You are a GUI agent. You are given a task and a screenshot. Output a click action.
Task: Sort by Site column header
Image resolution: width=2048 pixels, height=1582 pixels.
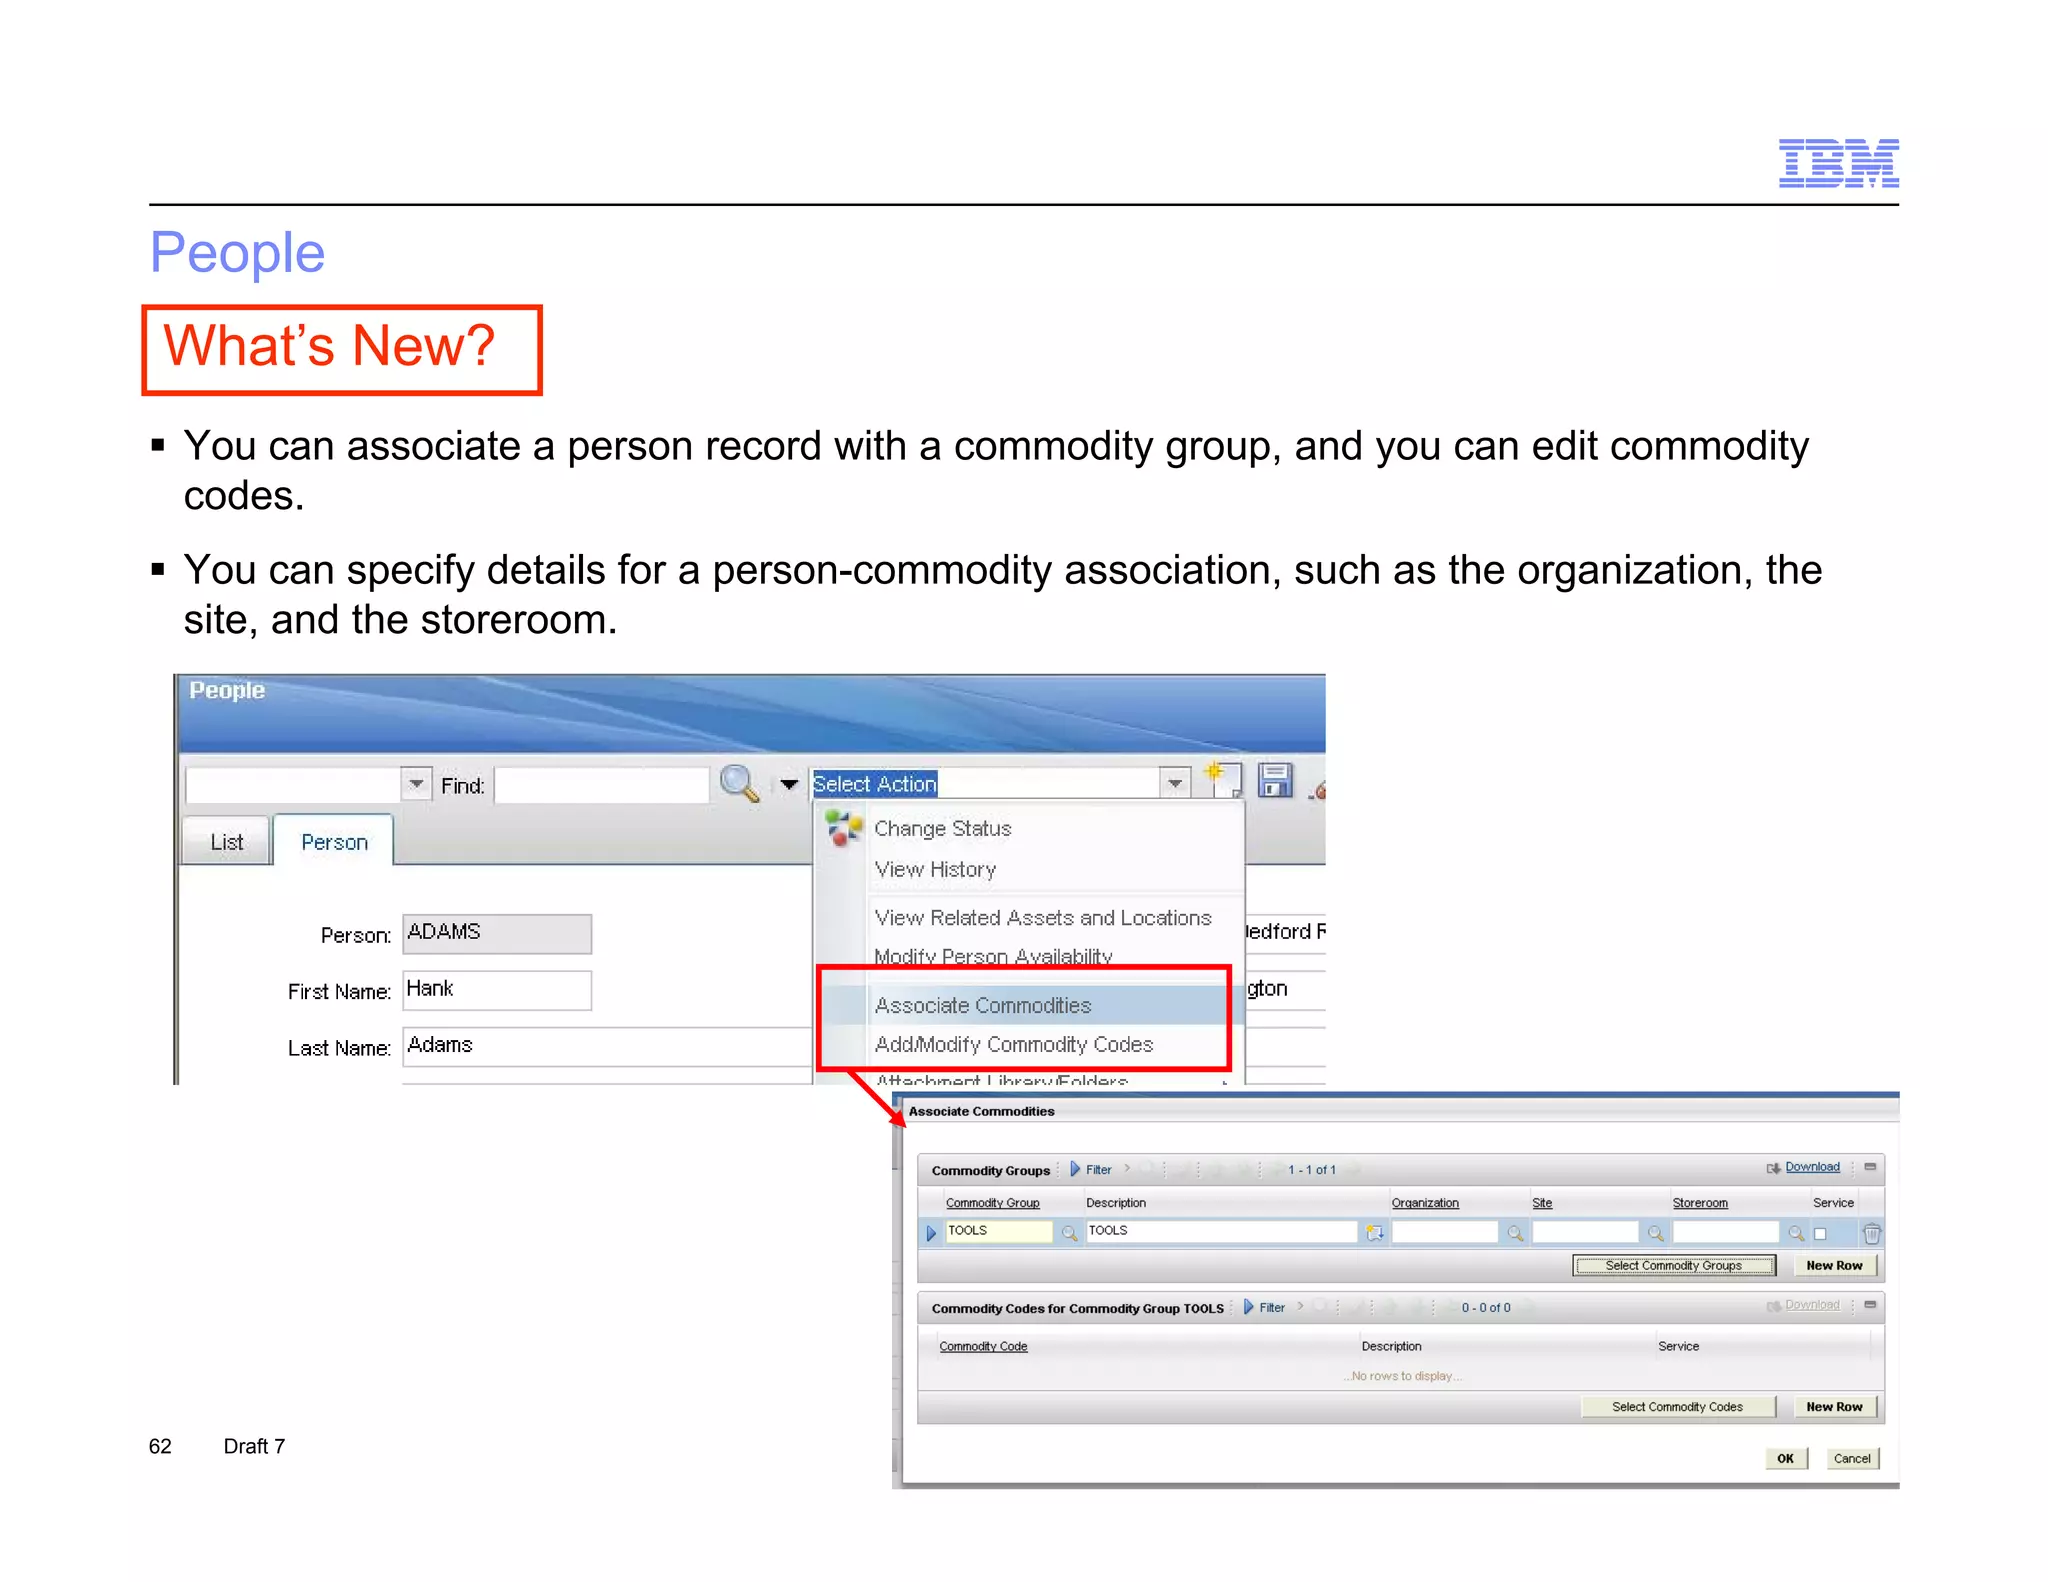1542,1203
